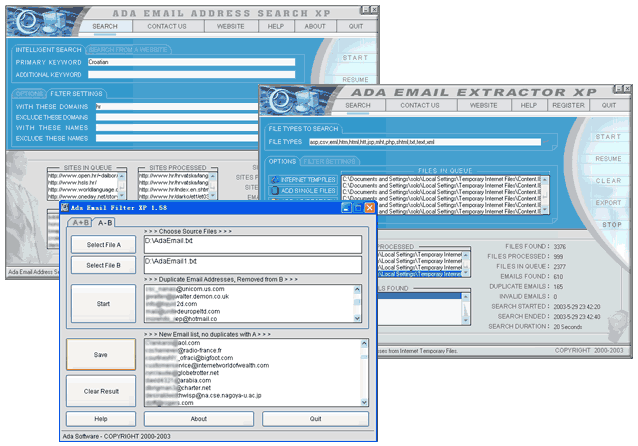Click STOP in Email Extractor window
Viewport: 638px width, 446px height.
point(612,225)
